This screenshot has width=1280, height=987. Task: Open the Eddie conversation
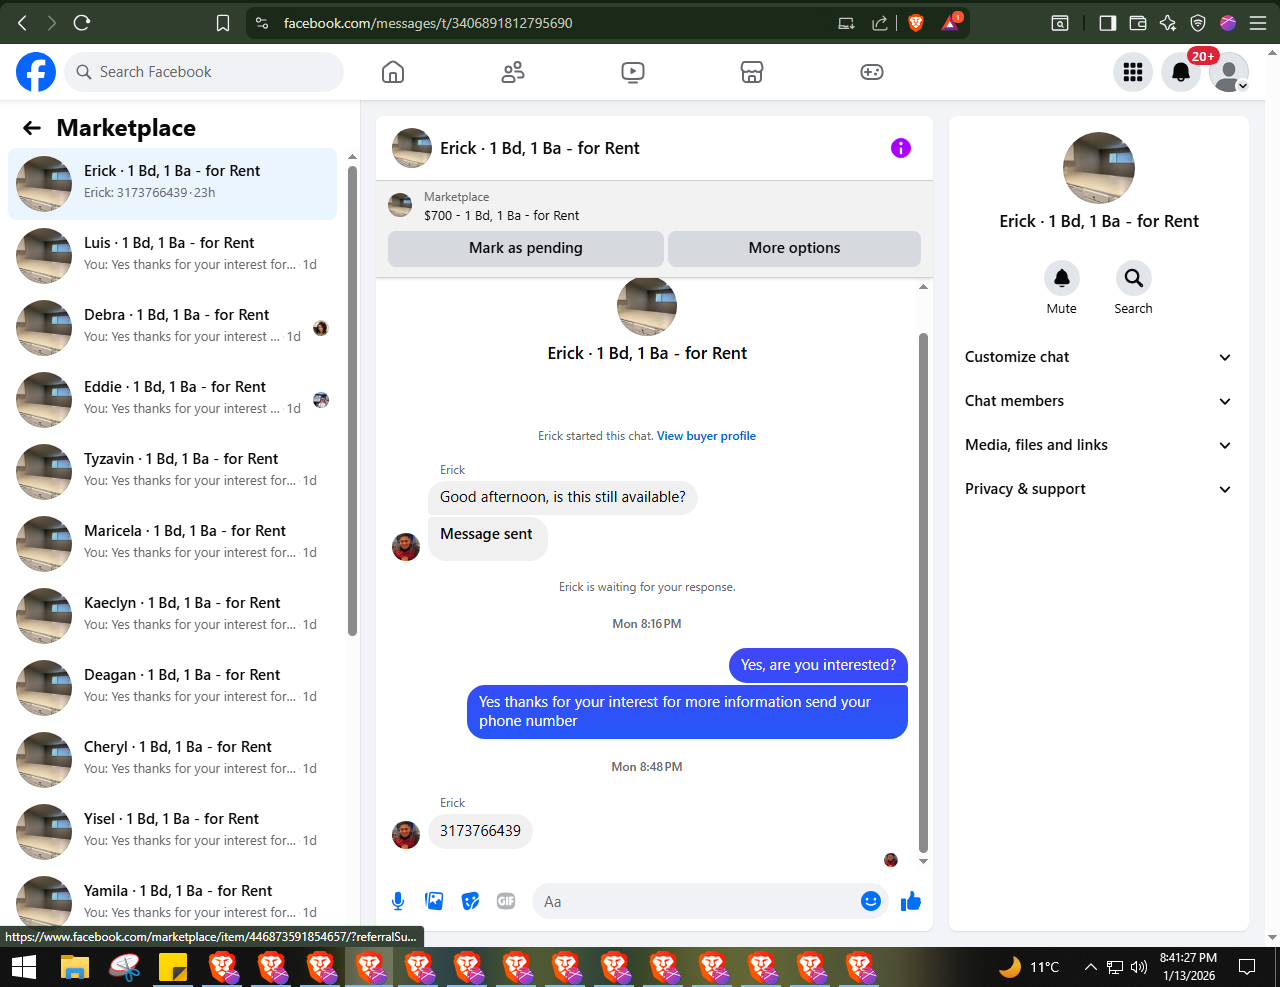tap(172, 400)
